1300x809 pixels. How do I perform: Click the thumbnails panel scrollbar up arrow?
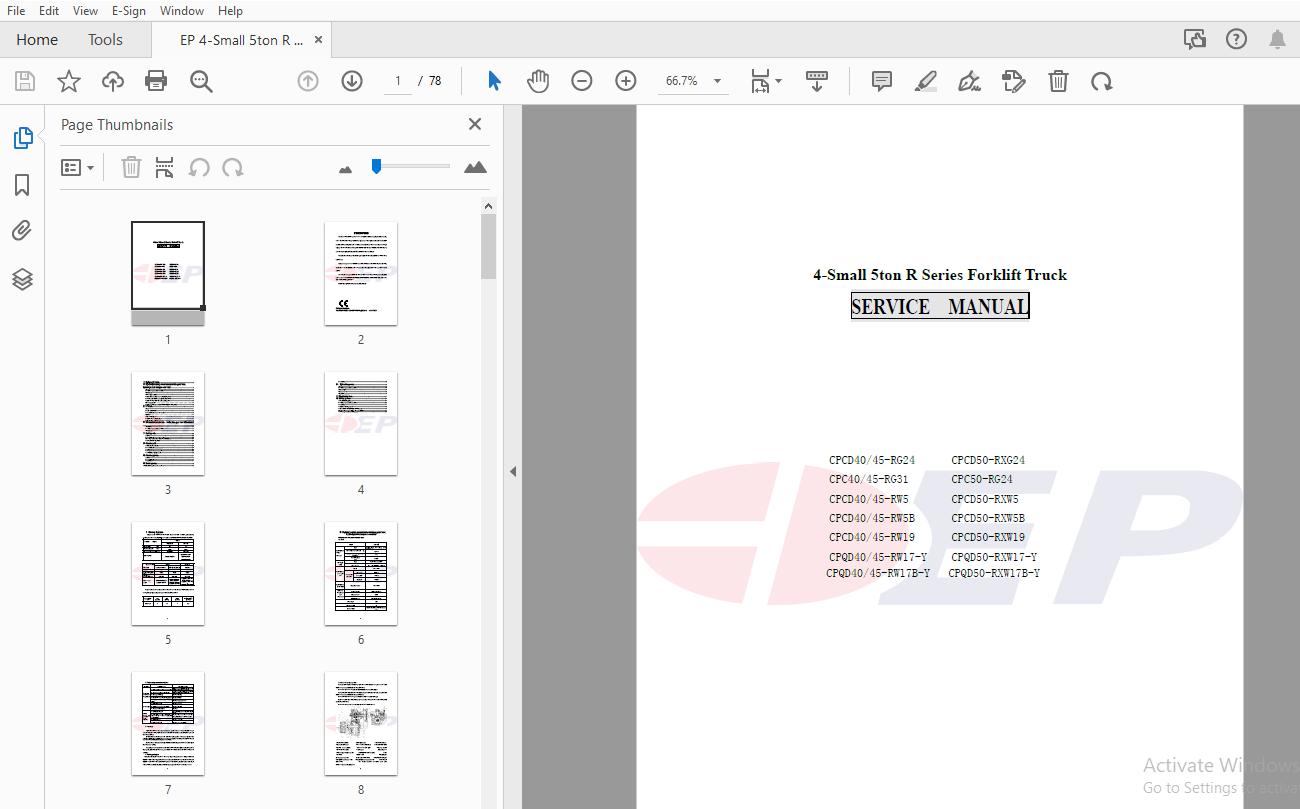[x=488, y=206]
